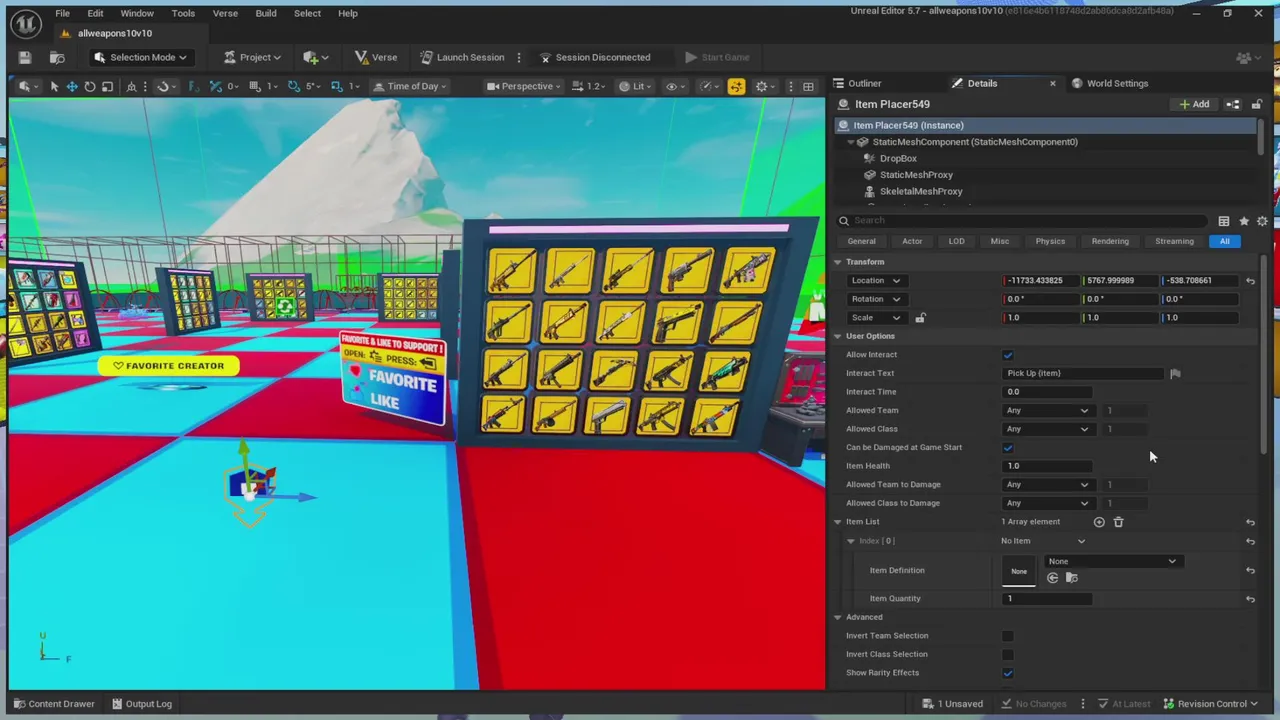The width and height of the screenshot is (1280, 720).
Task: Use selected asset arrow for Item Definition
Action: [x=1052, y=578]
